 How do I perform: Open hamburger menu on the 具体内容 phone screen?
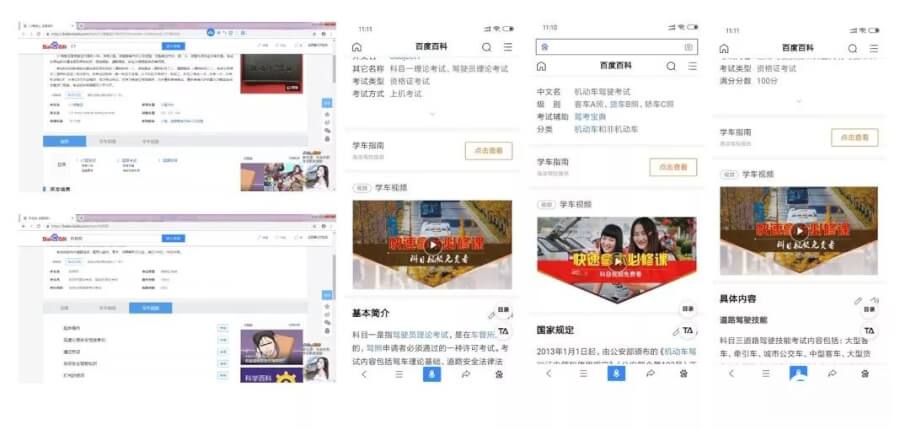[873, 47]
